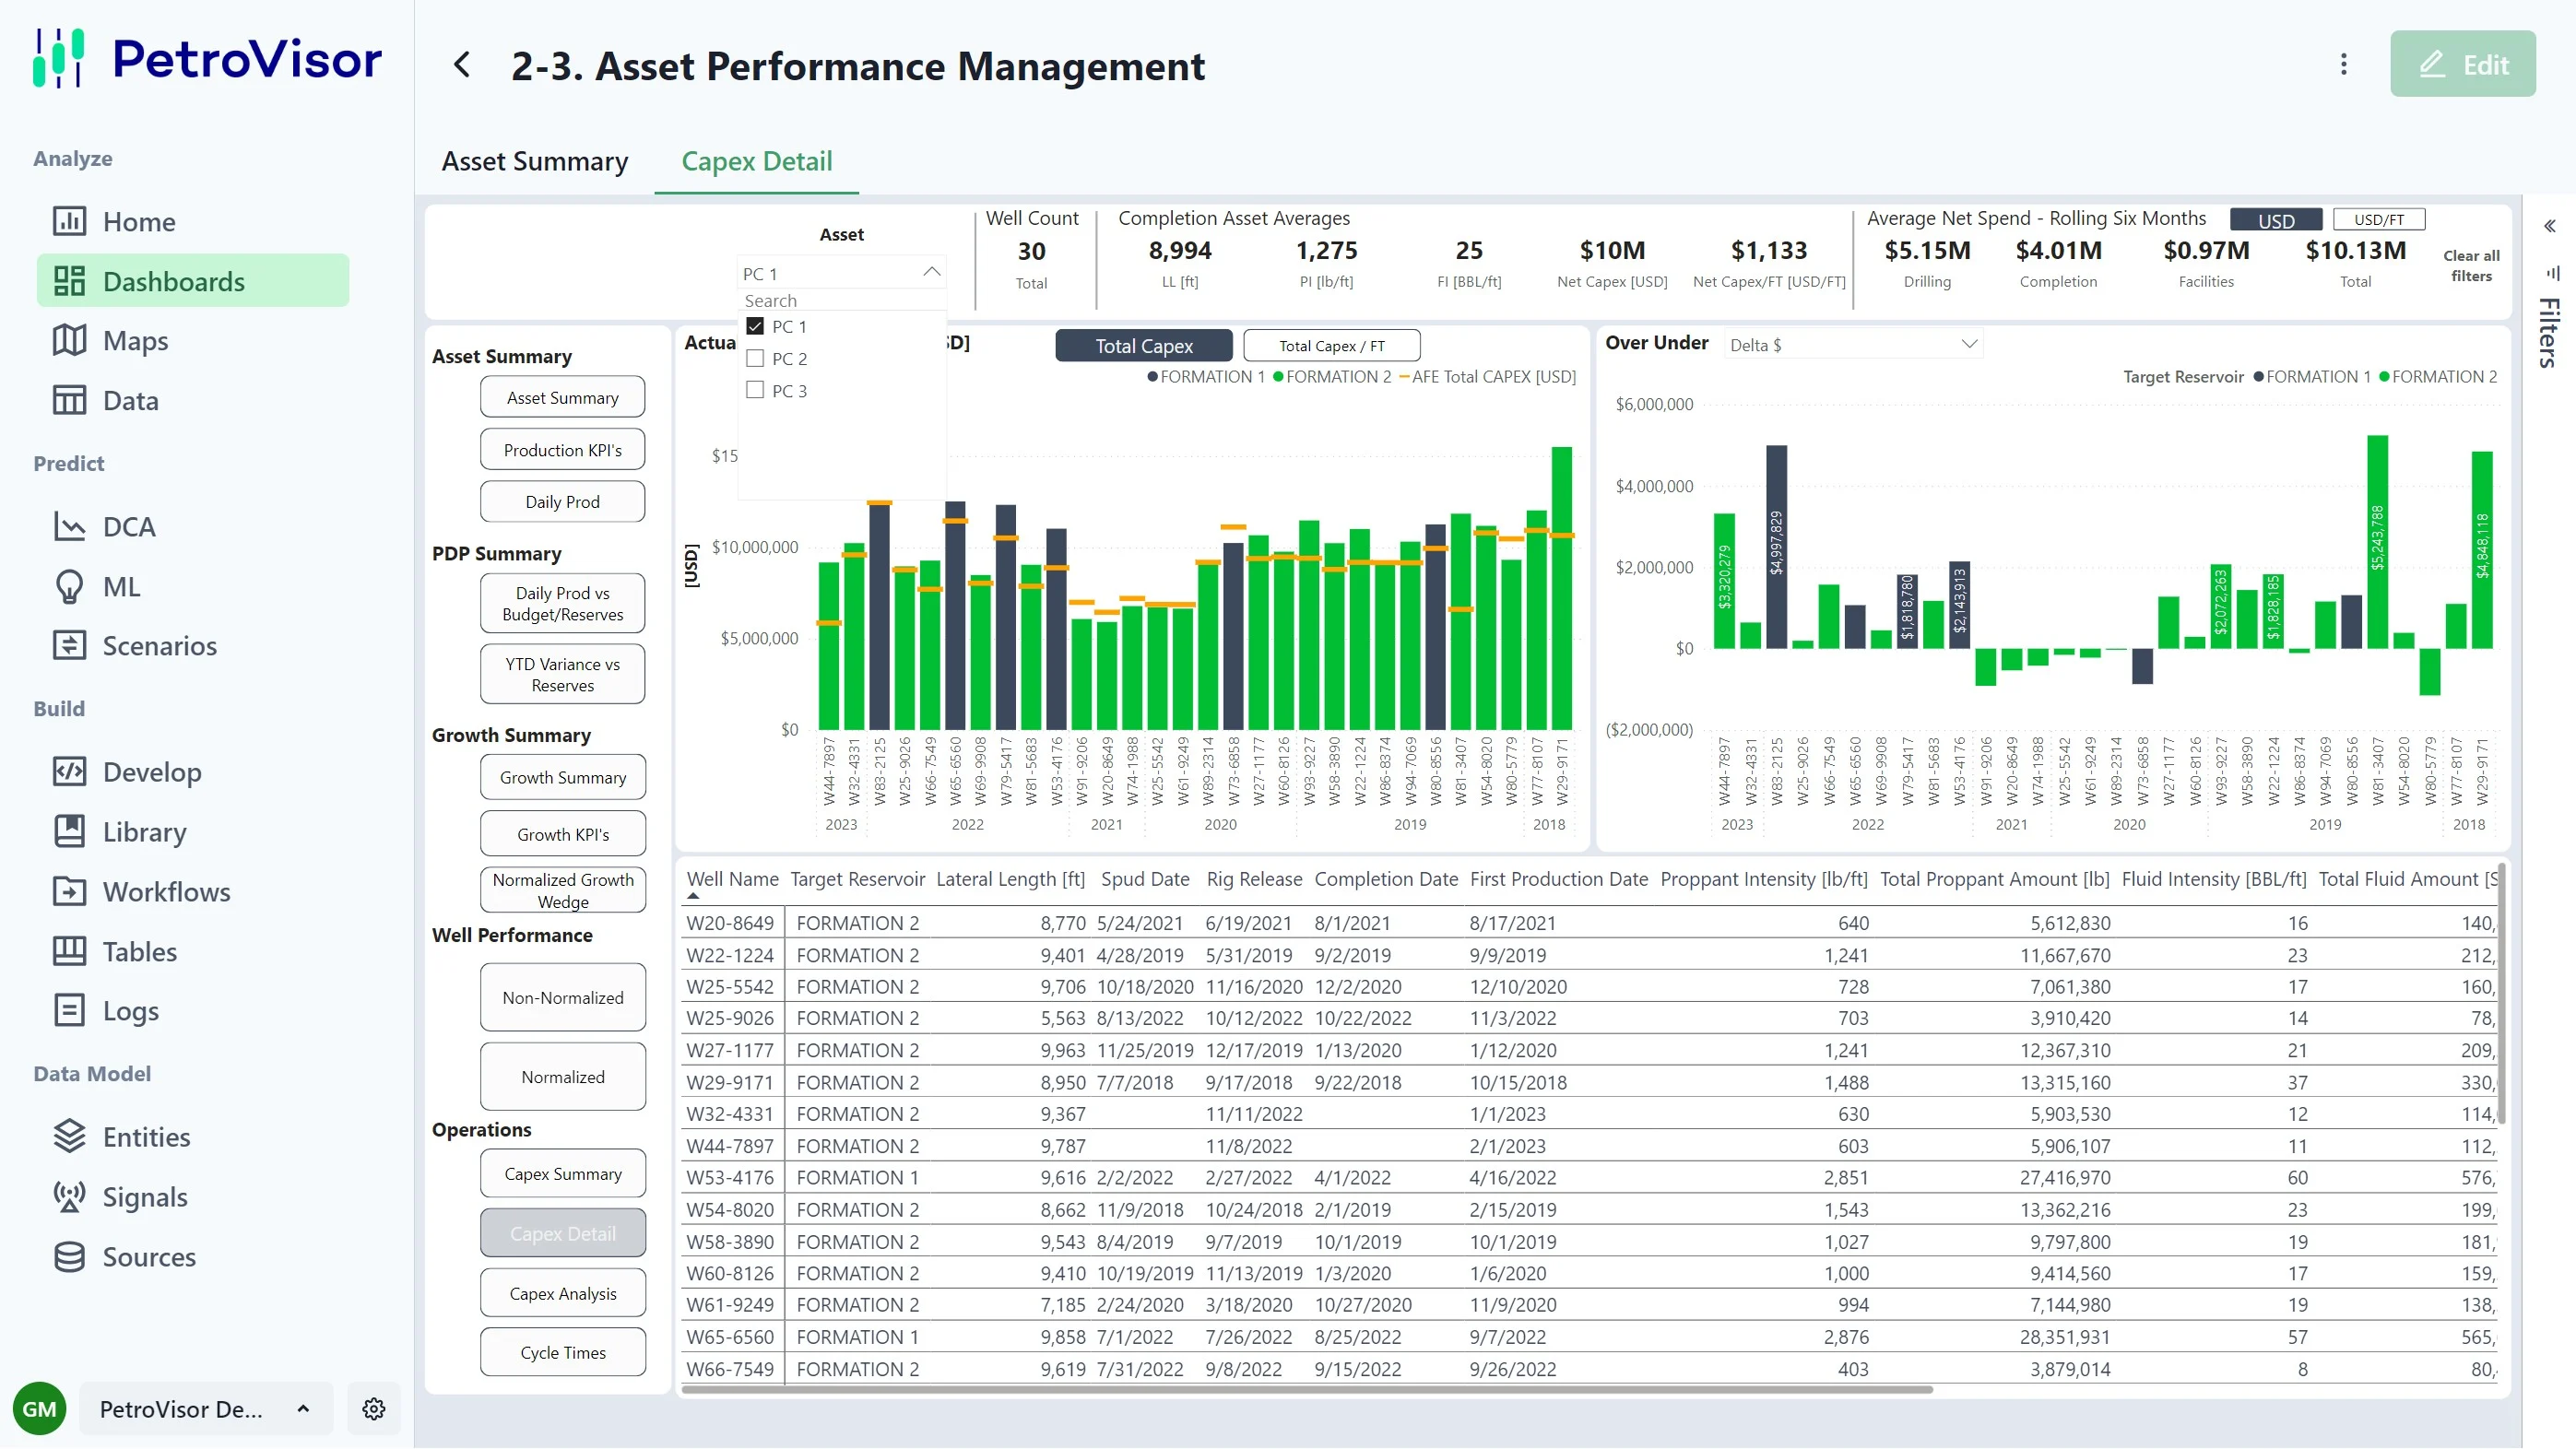Open ML lightbulb icon
The height and width of the screenshot is (1449, 2576).
(x=69, y=587)
